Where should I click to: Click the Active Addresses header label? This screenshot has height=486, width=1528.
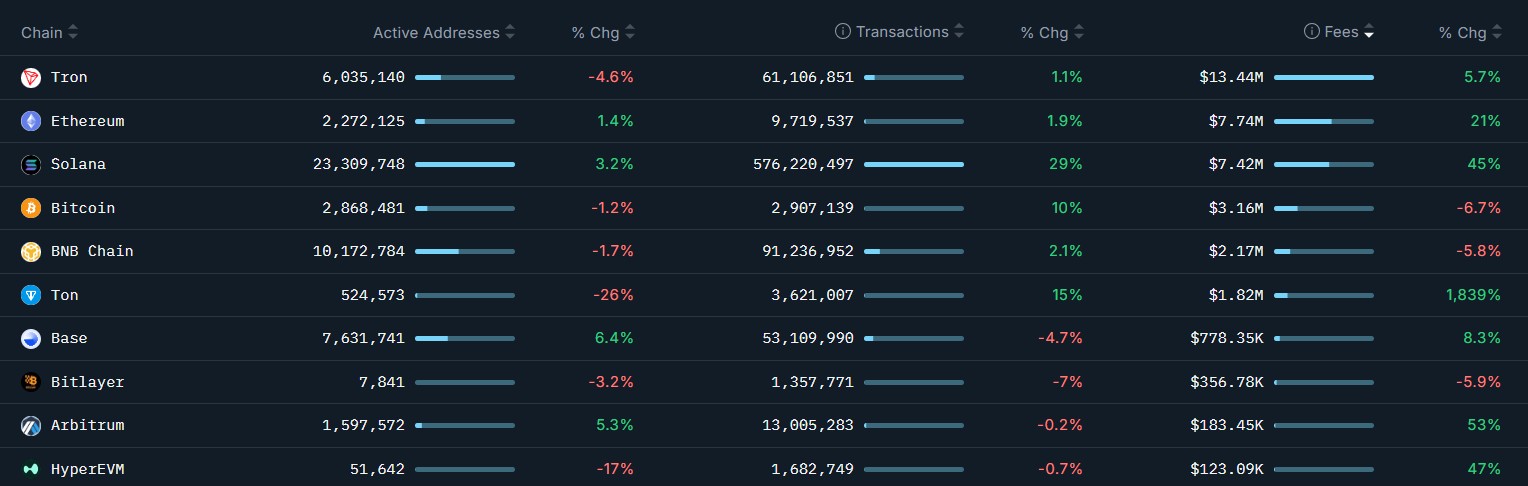[436, 33]
